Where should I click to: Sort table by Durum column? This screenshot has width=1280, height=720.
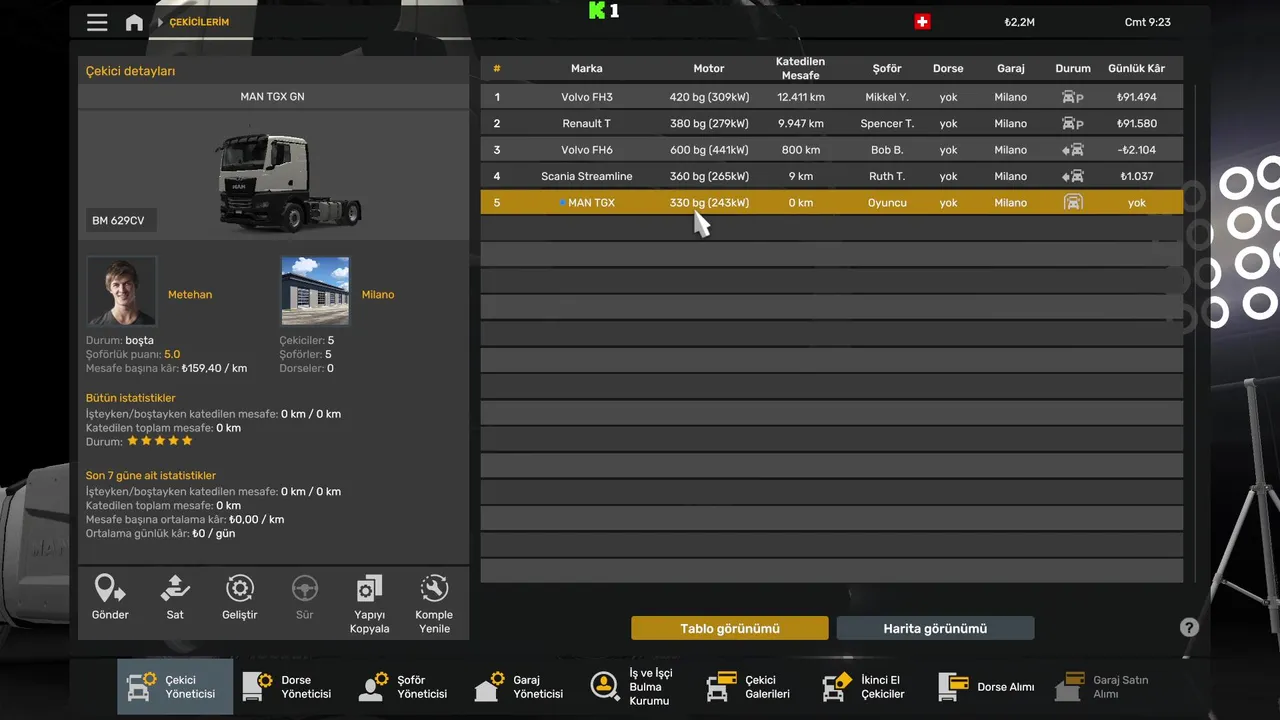(1073, 68)
